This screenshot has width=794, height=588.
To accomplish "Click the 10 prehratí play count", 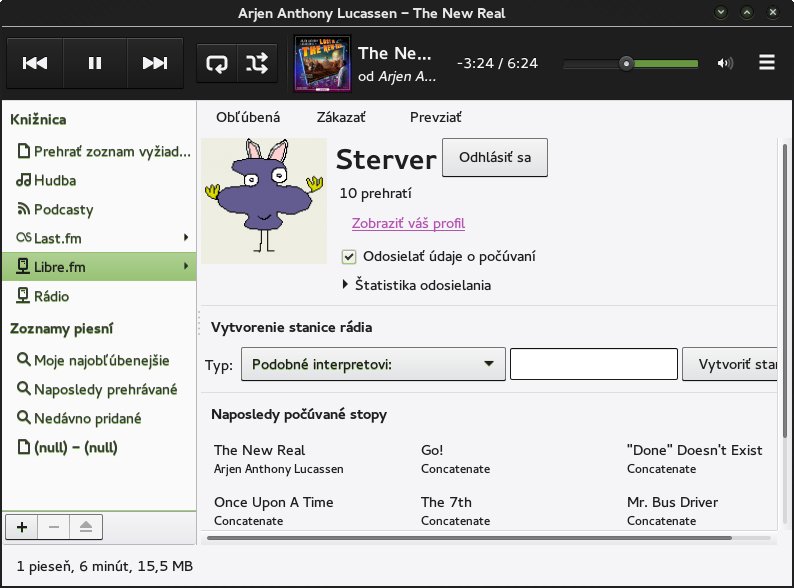I will click(x=375, y=193).
